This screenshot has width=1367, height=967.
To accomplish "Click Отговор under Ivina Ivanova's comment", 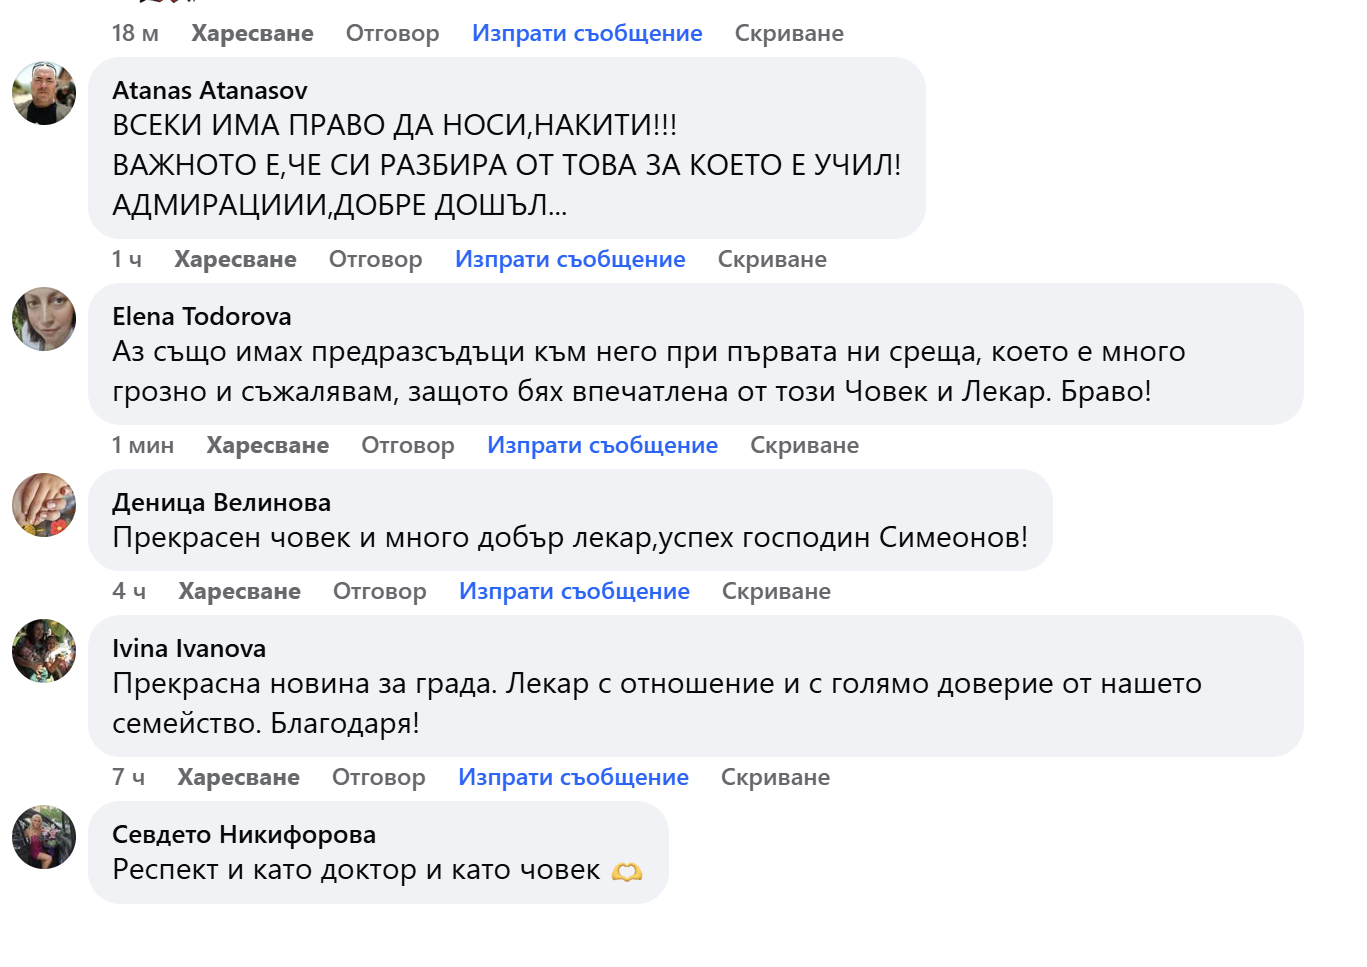I will click(378, 777).
